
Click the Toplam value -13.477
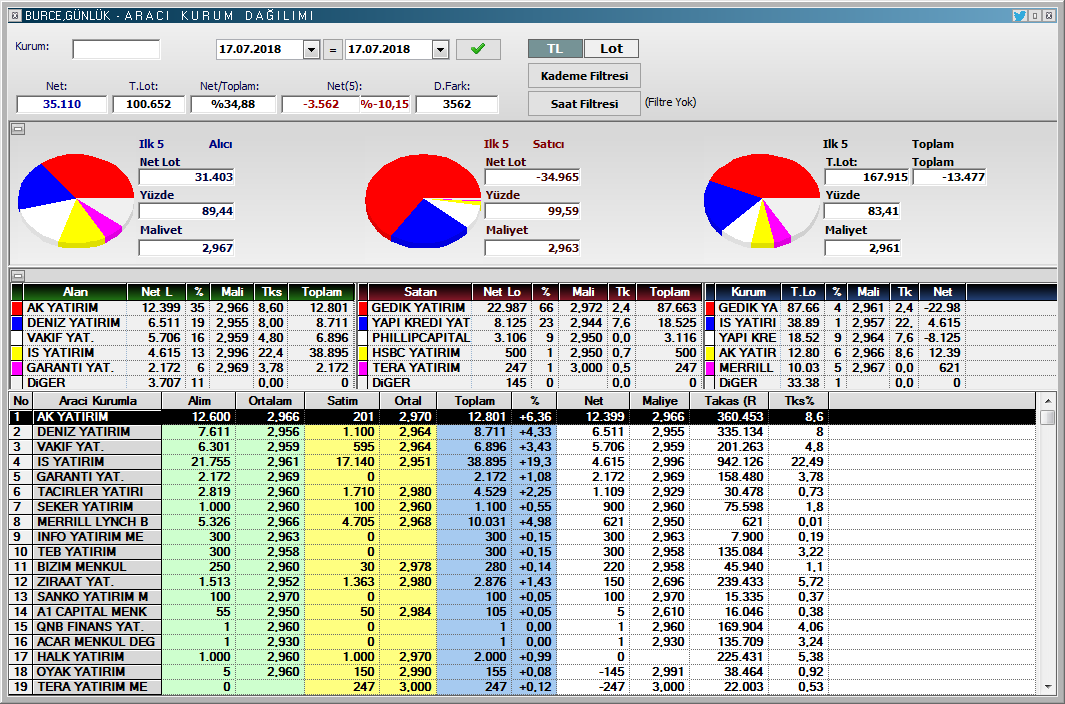(x=949, y=177)
